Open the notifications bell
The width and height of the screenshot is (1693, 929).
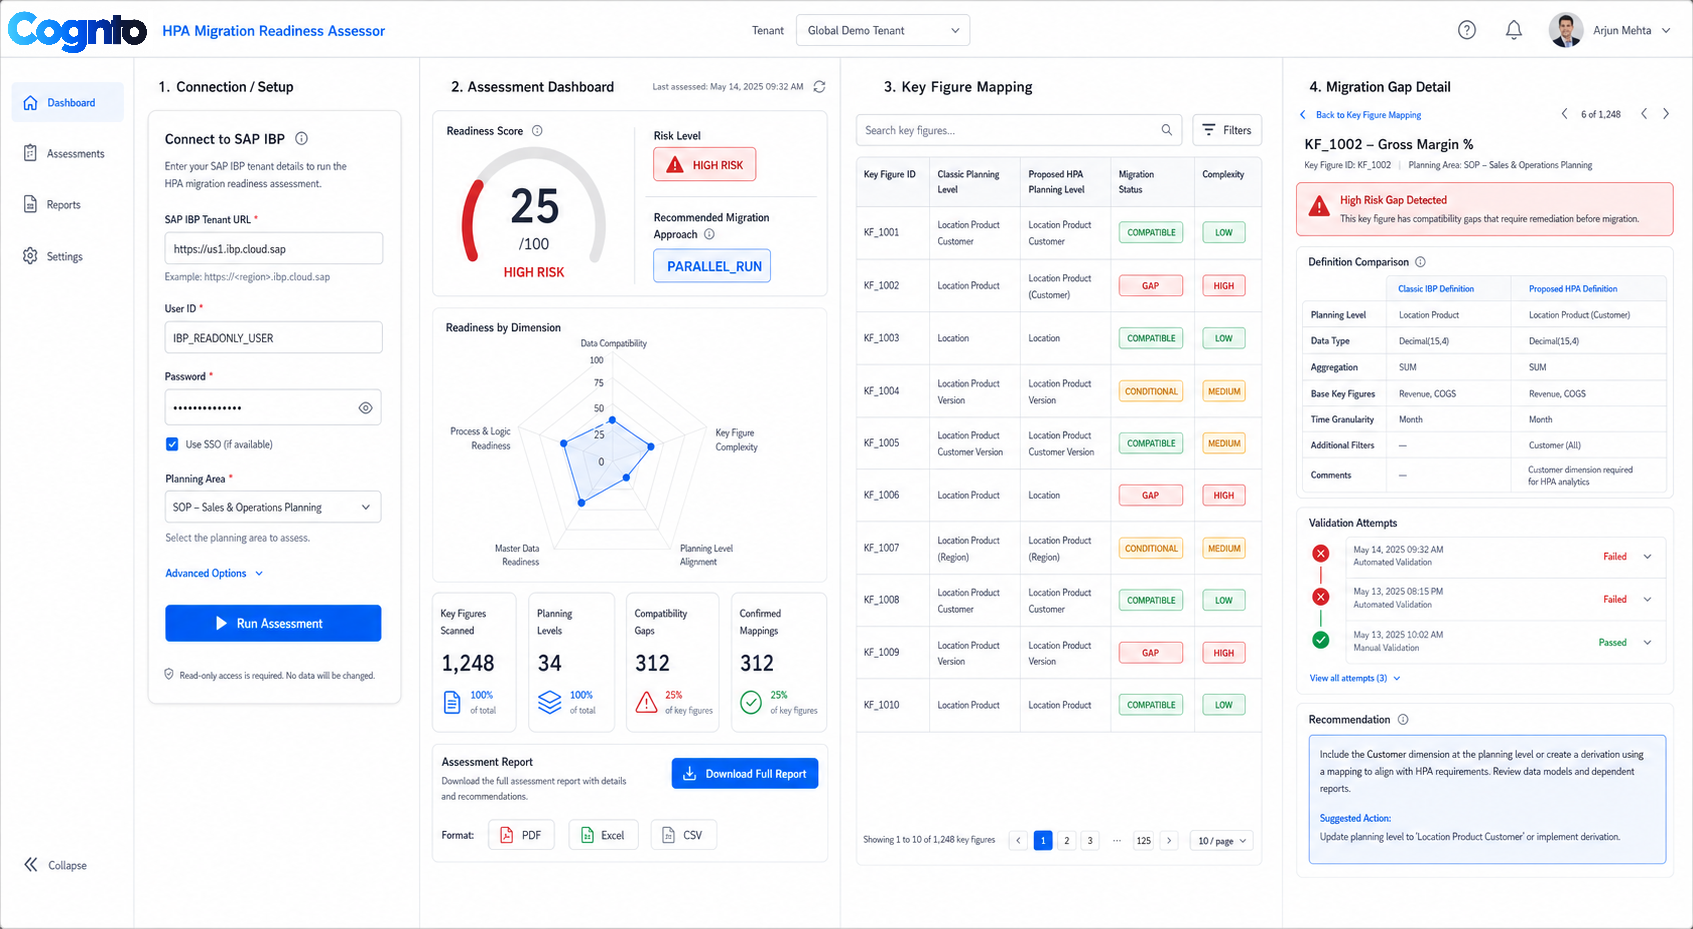click(1514, 30)
